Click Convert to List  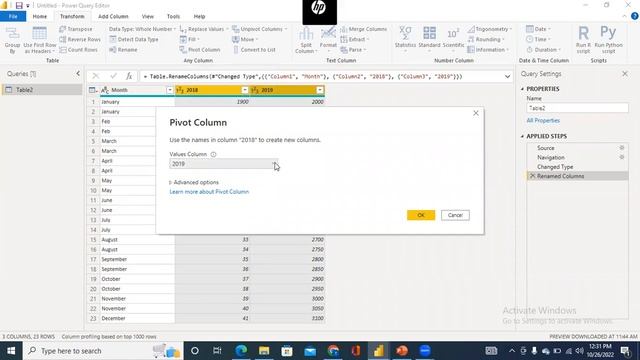254,49
